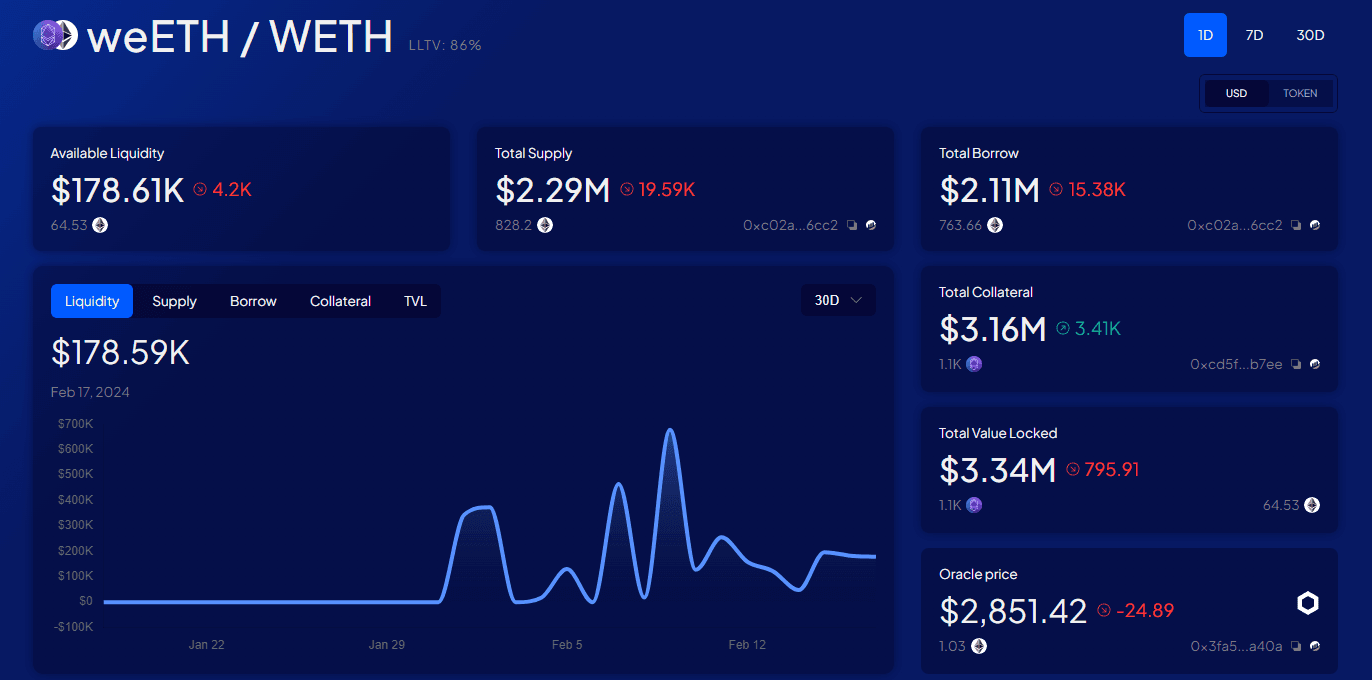The height and width of the screenshot is (680, 1372).
Task: View the Collateral chart tab
Action: pyautogui.click(x=340, y=301)
